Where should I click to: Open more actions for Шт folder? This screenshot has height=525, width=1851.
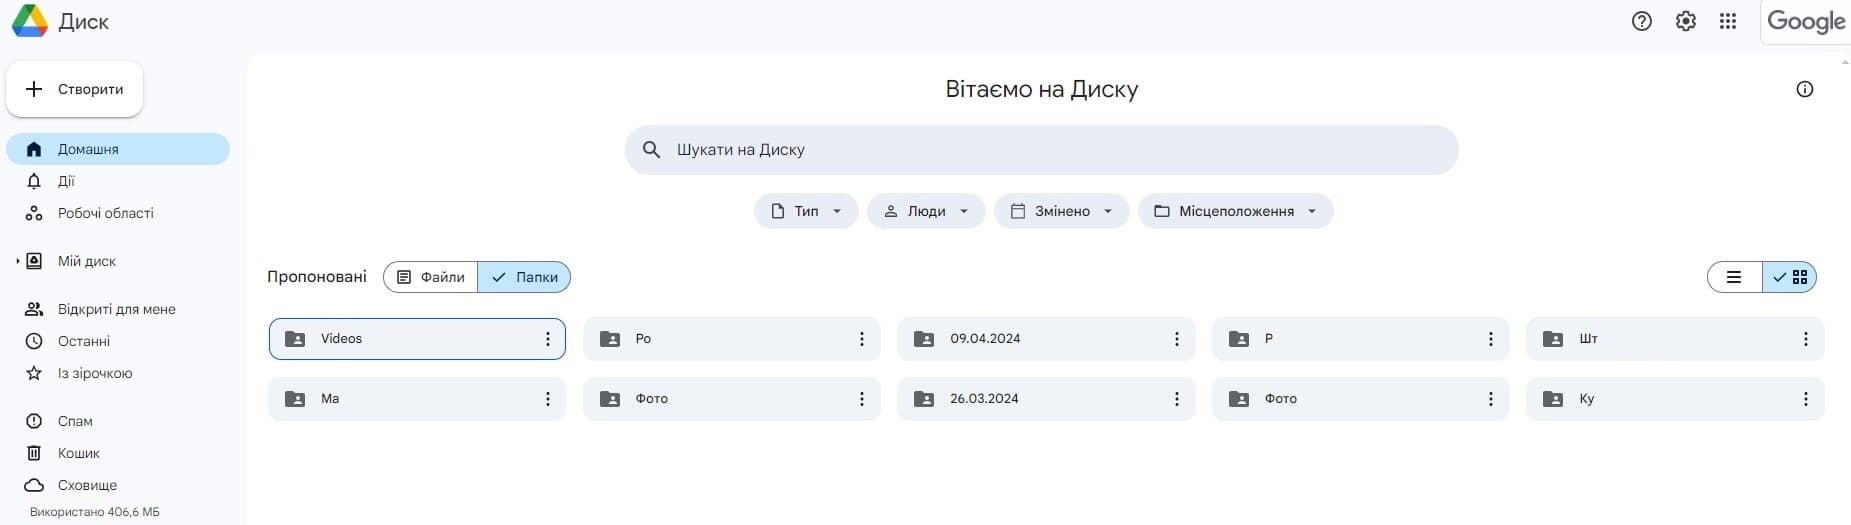tap(1805, 339)
